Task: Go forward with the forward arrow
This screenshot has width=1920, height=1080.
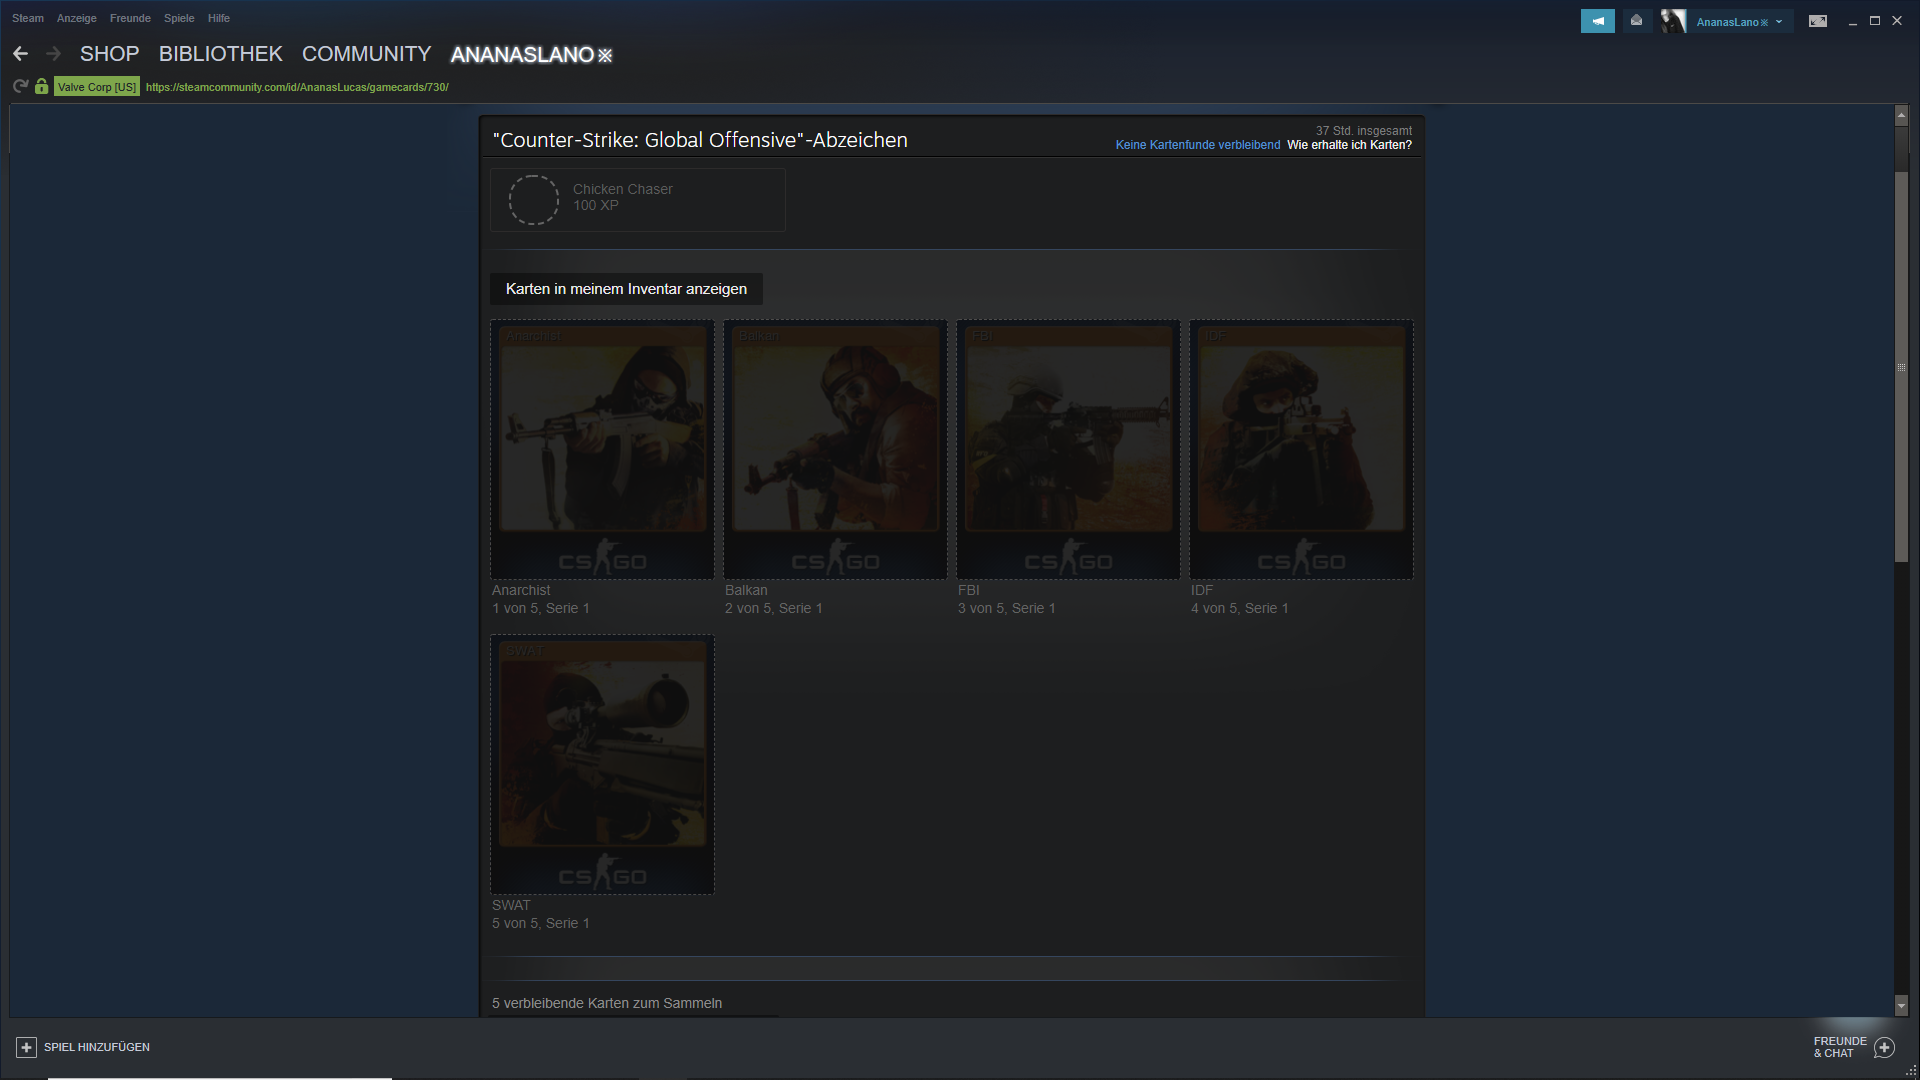Action: 54,54
